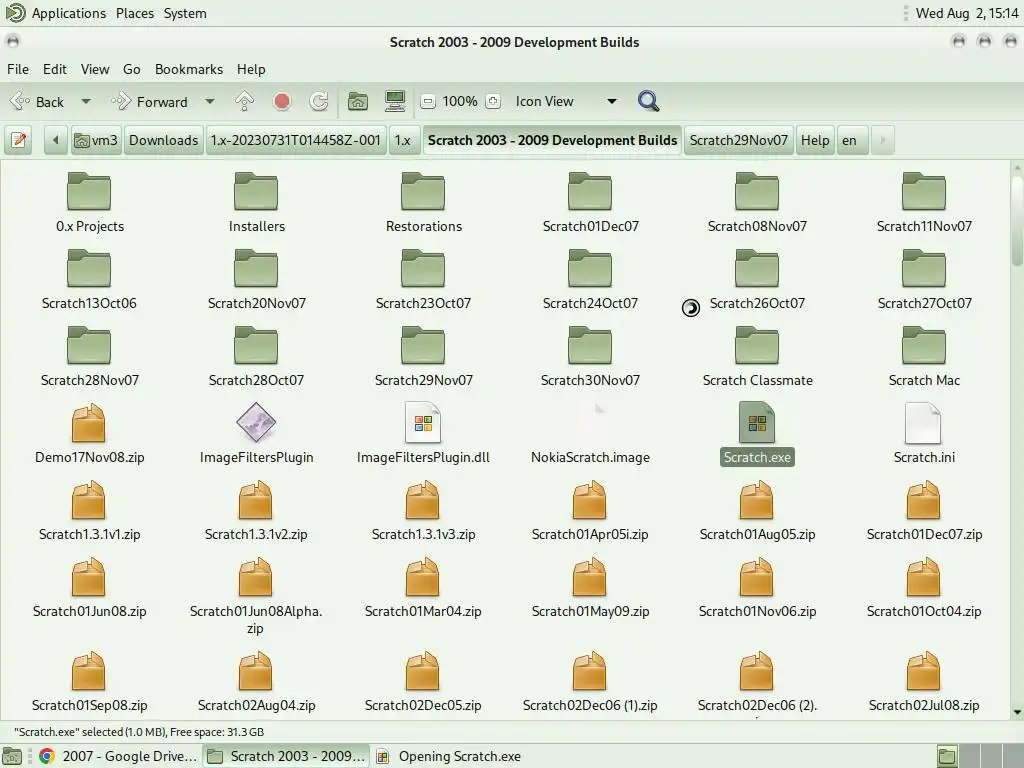Go to the 1.x path button
This screenshot has width=1024, height=768.
pyautogui.click(x=403, y=140)
